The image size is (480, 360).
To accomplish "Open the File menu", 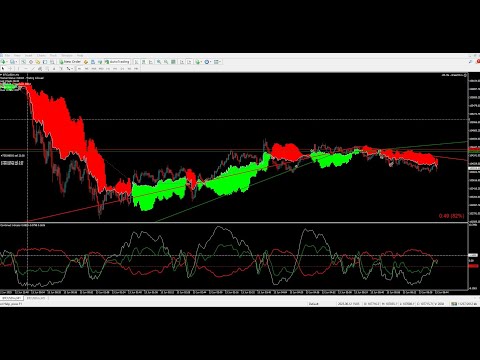I will click(7, 55).
